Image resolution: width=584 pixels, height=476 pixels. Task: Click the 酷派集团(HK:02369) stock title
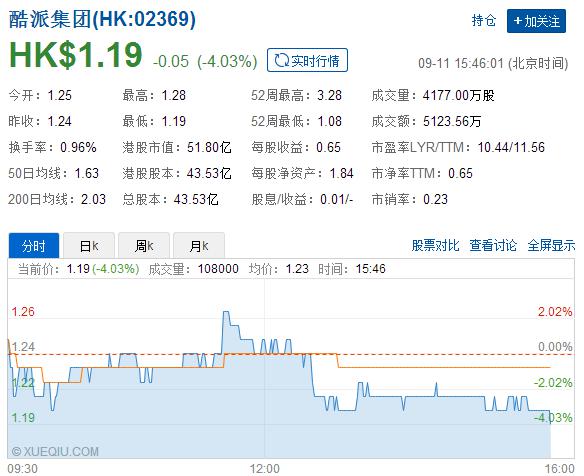tap(102, 19)
